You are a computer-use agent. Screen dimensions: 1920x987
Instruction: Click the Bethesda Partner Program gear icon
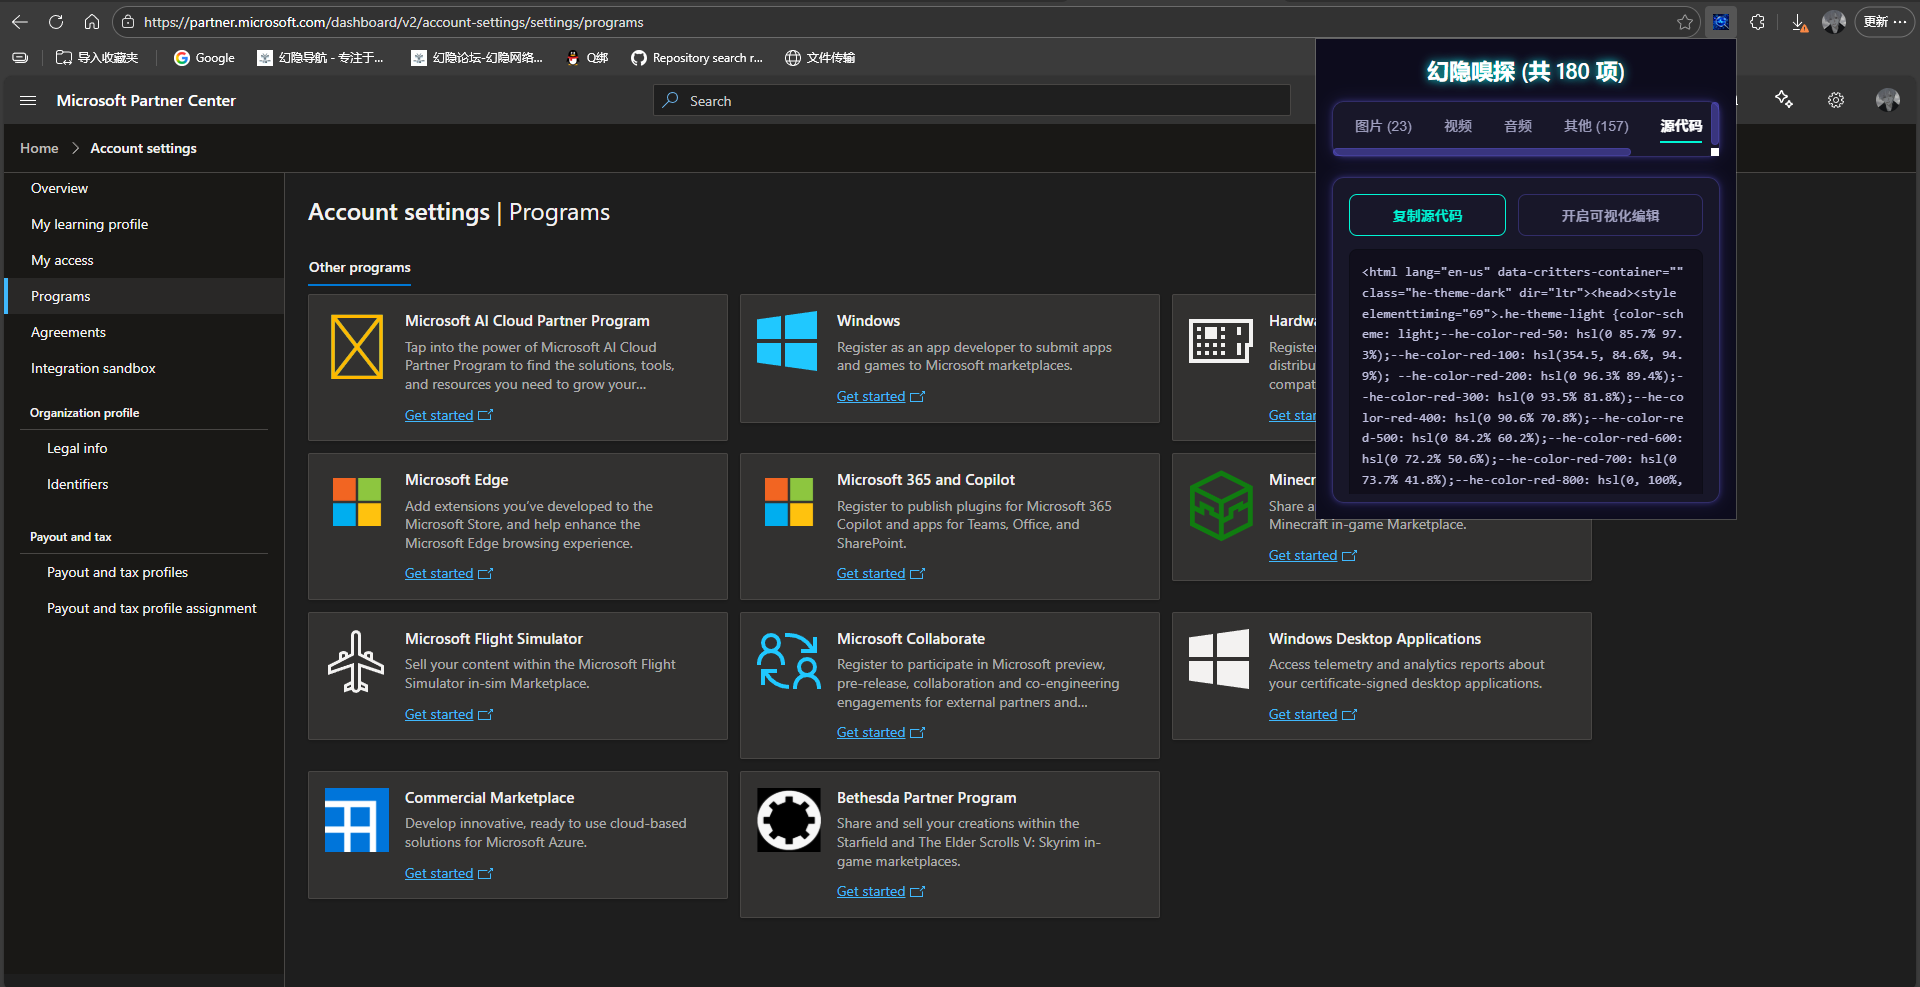(789, 820)
